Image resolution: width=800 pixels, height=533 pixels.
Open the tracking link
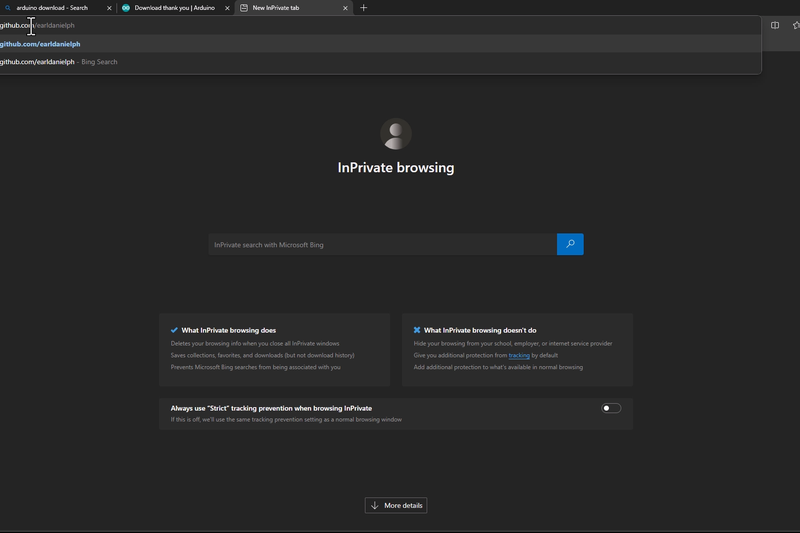coord(519,356)
